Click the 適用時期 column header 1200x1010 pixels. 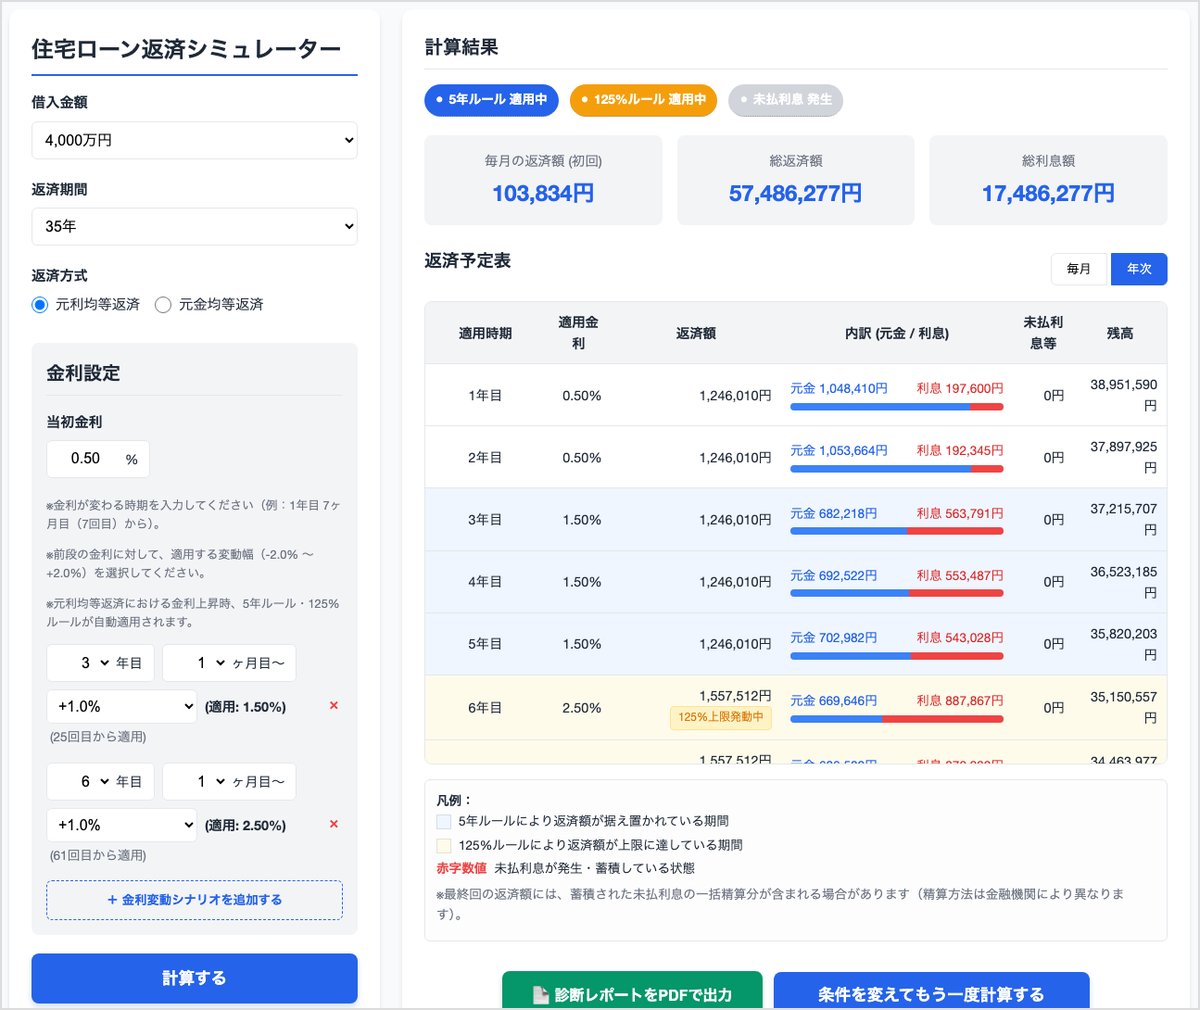click(x=485, y=333)
